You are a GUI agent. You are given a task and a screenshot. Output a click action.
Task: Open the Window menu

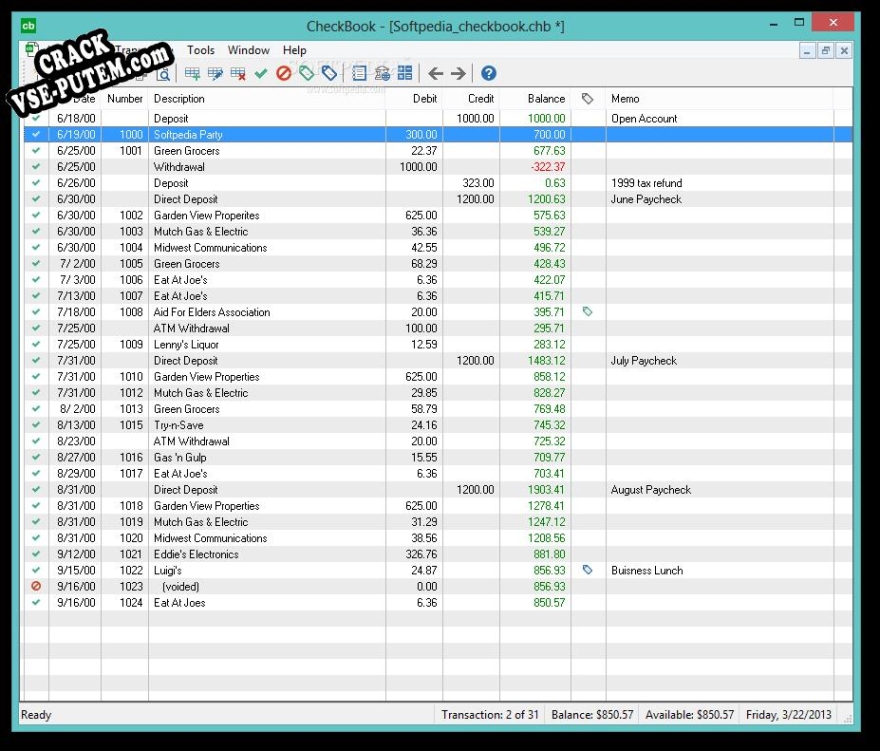[x=248, y=50]
